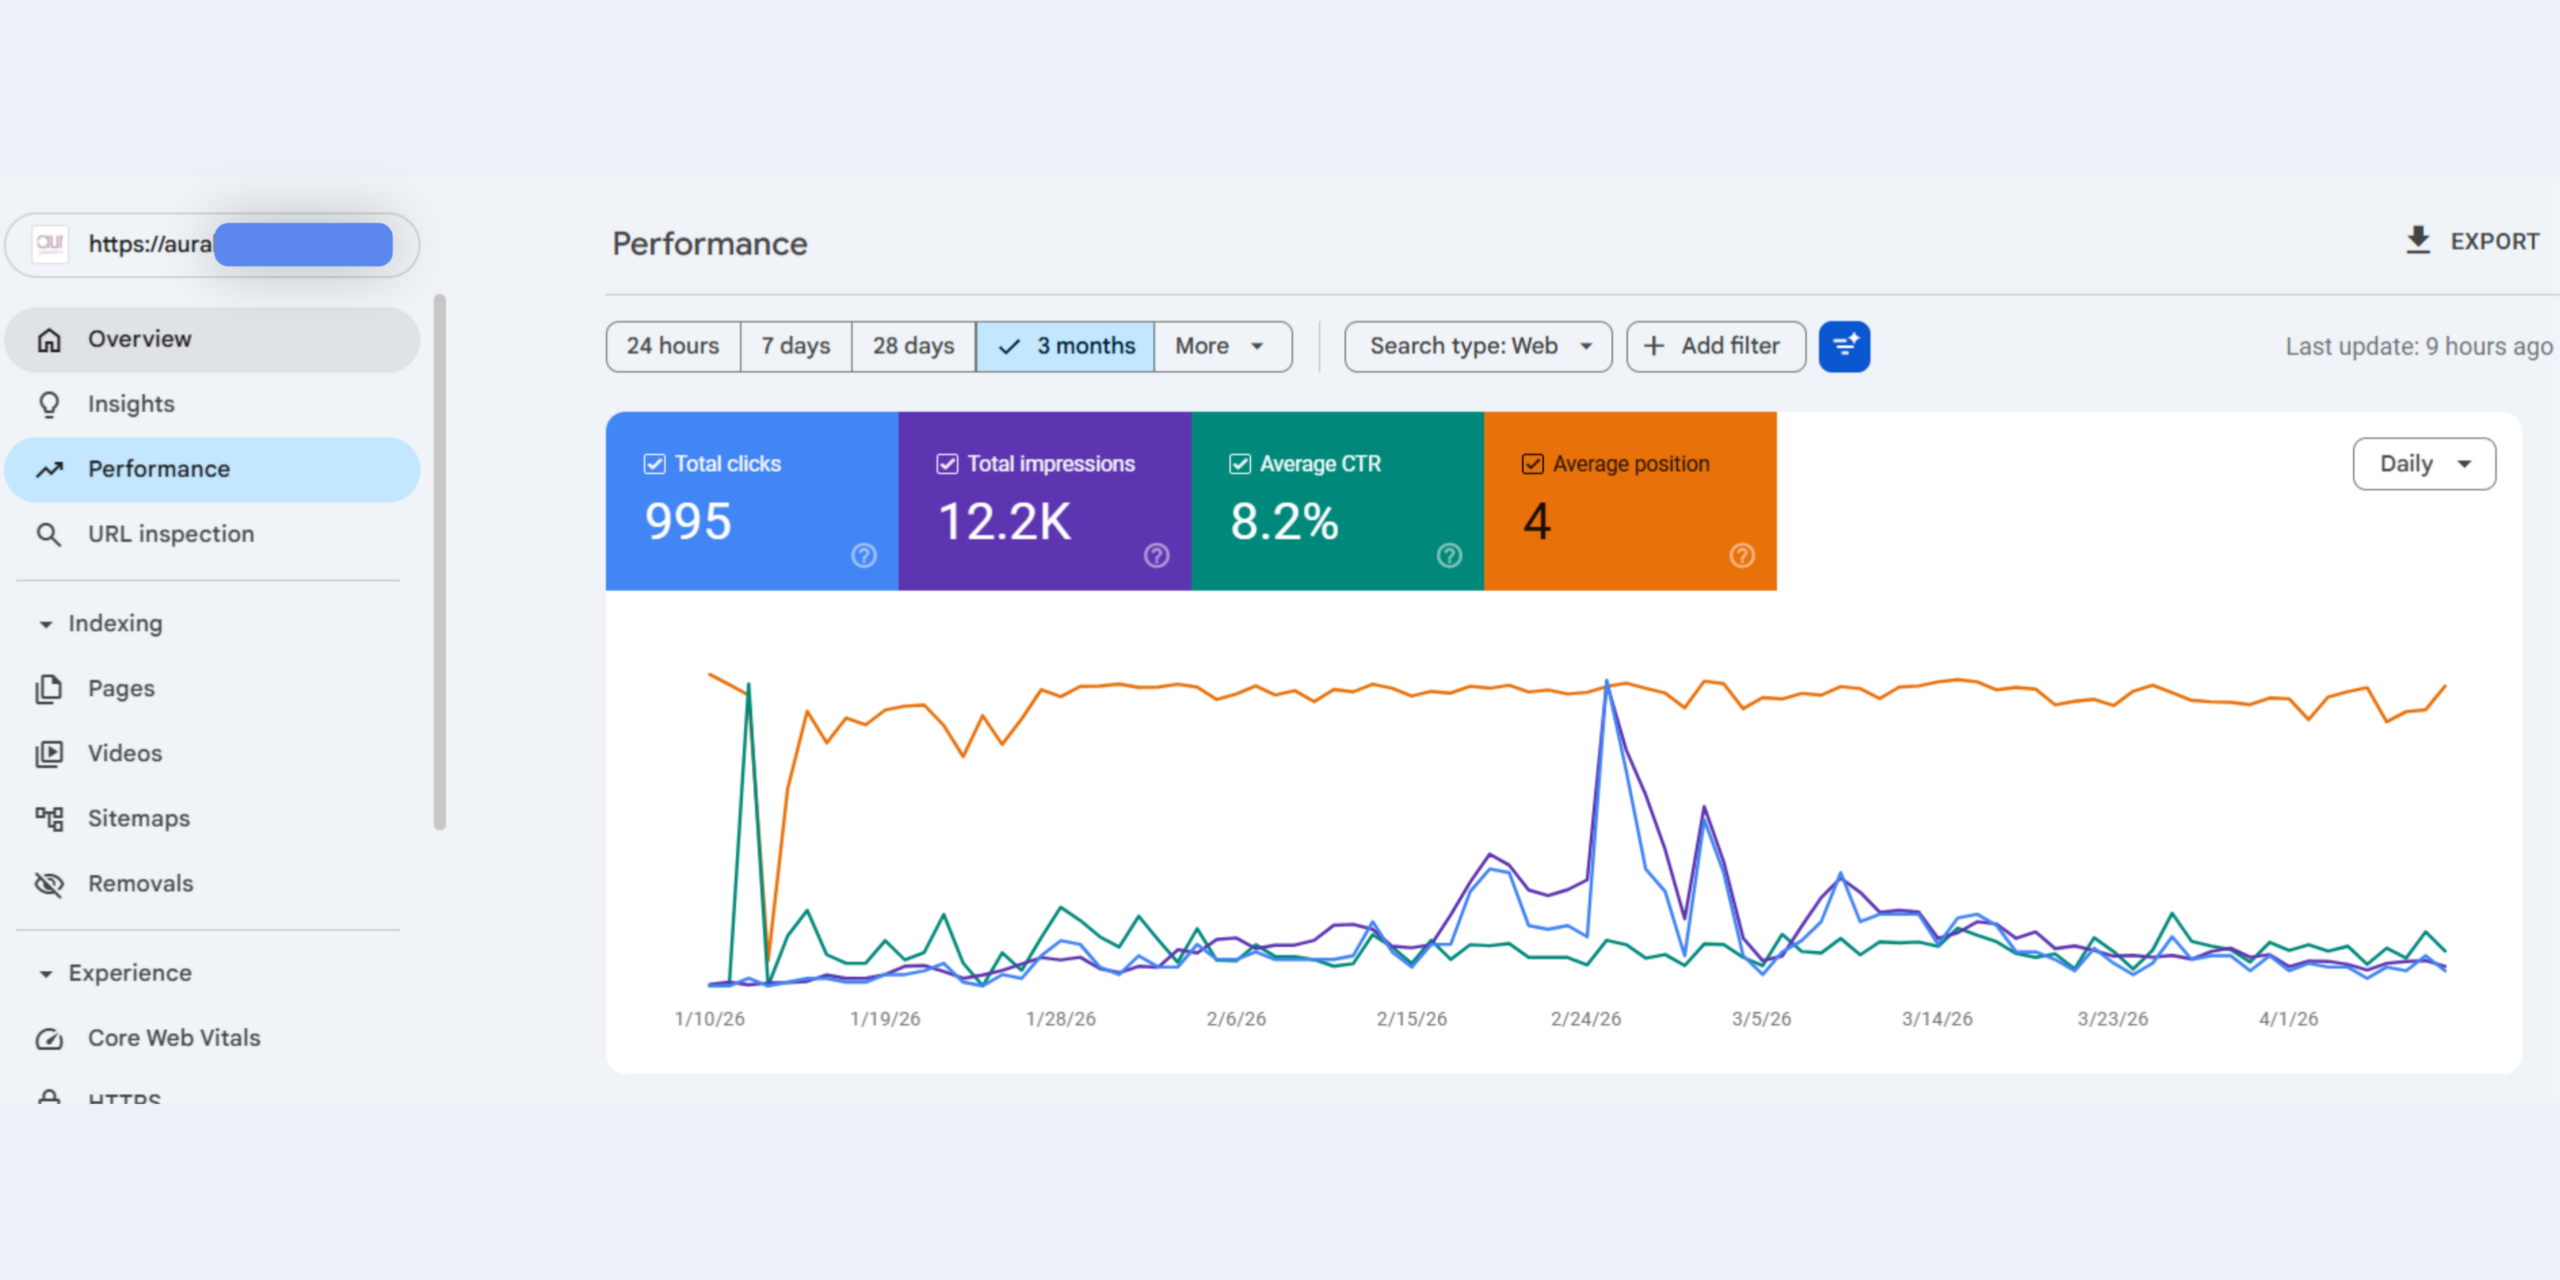Click the Removals crossed-eye icon
The height and width of the screenshot is (1280, 2560).
(x=49, y=883)
